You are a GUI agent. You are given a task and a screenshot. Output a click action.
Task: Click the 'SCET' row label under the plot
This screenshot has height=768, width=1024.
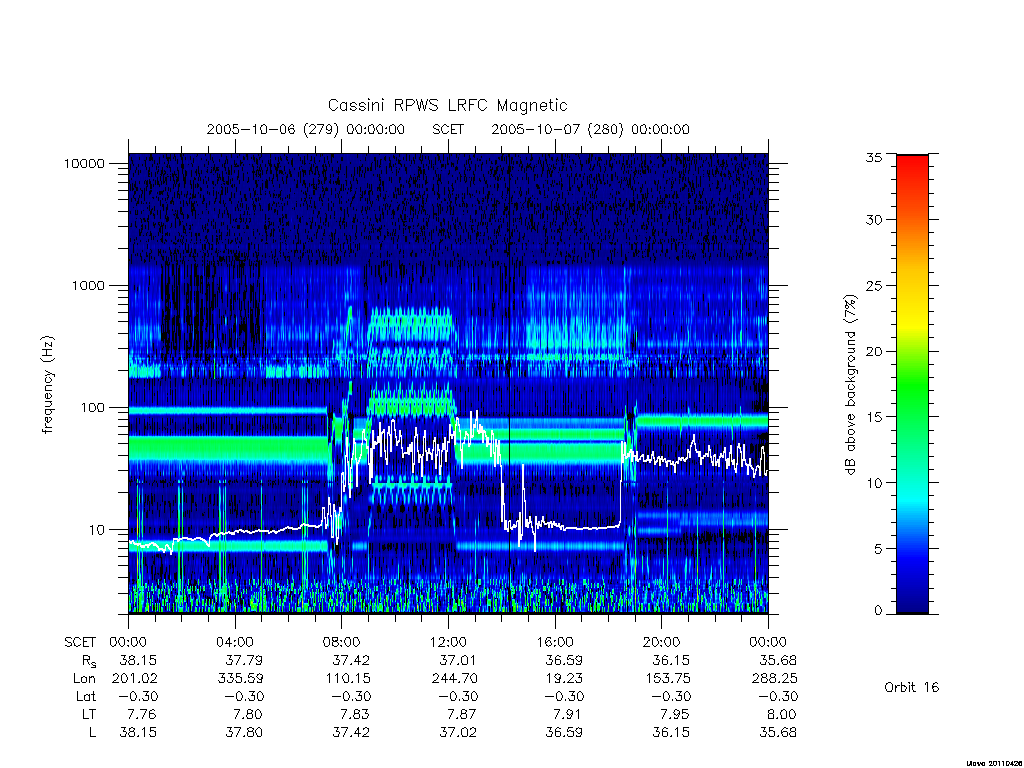[80, 642]
